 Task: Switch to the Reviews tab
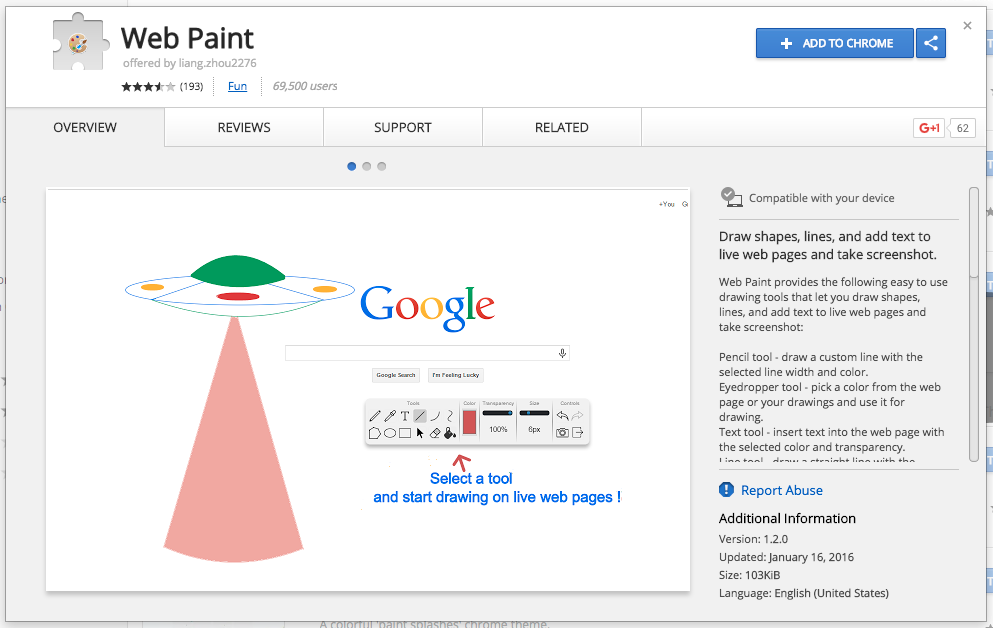click(244, 128)
